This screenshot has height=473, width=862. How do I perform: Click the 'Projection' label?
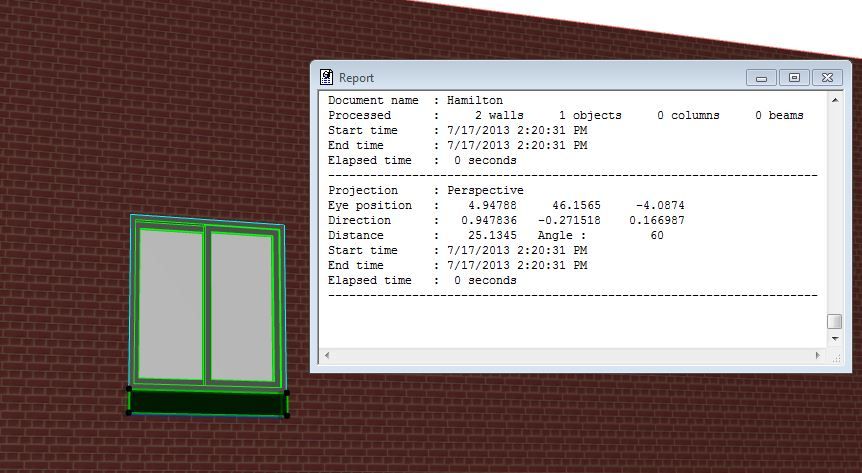pyautogui.click(x=362, y=190)
